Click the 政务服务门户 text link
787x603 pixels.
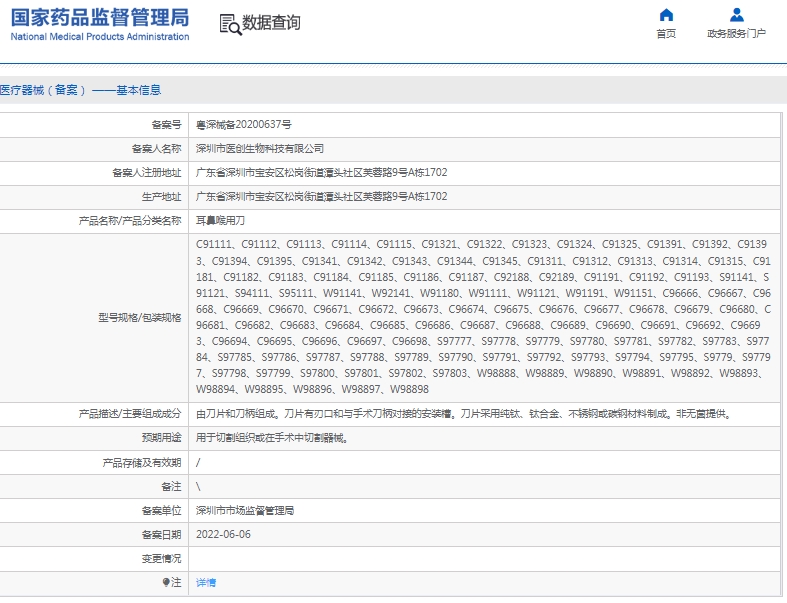tap(736, 34)
